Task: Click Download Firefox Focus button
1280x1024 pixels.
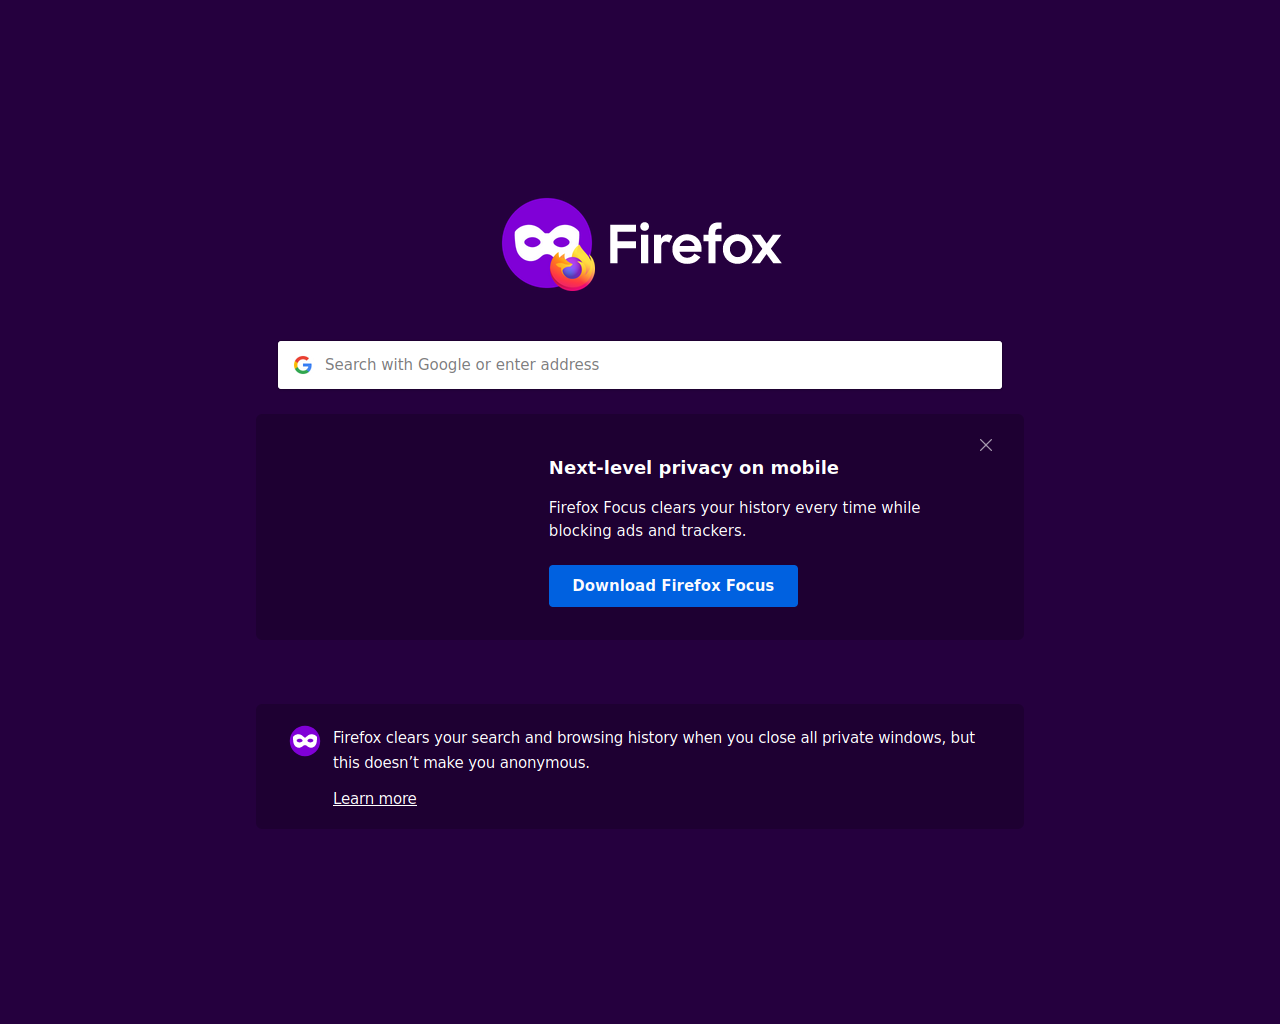Action: click(673, 586)
